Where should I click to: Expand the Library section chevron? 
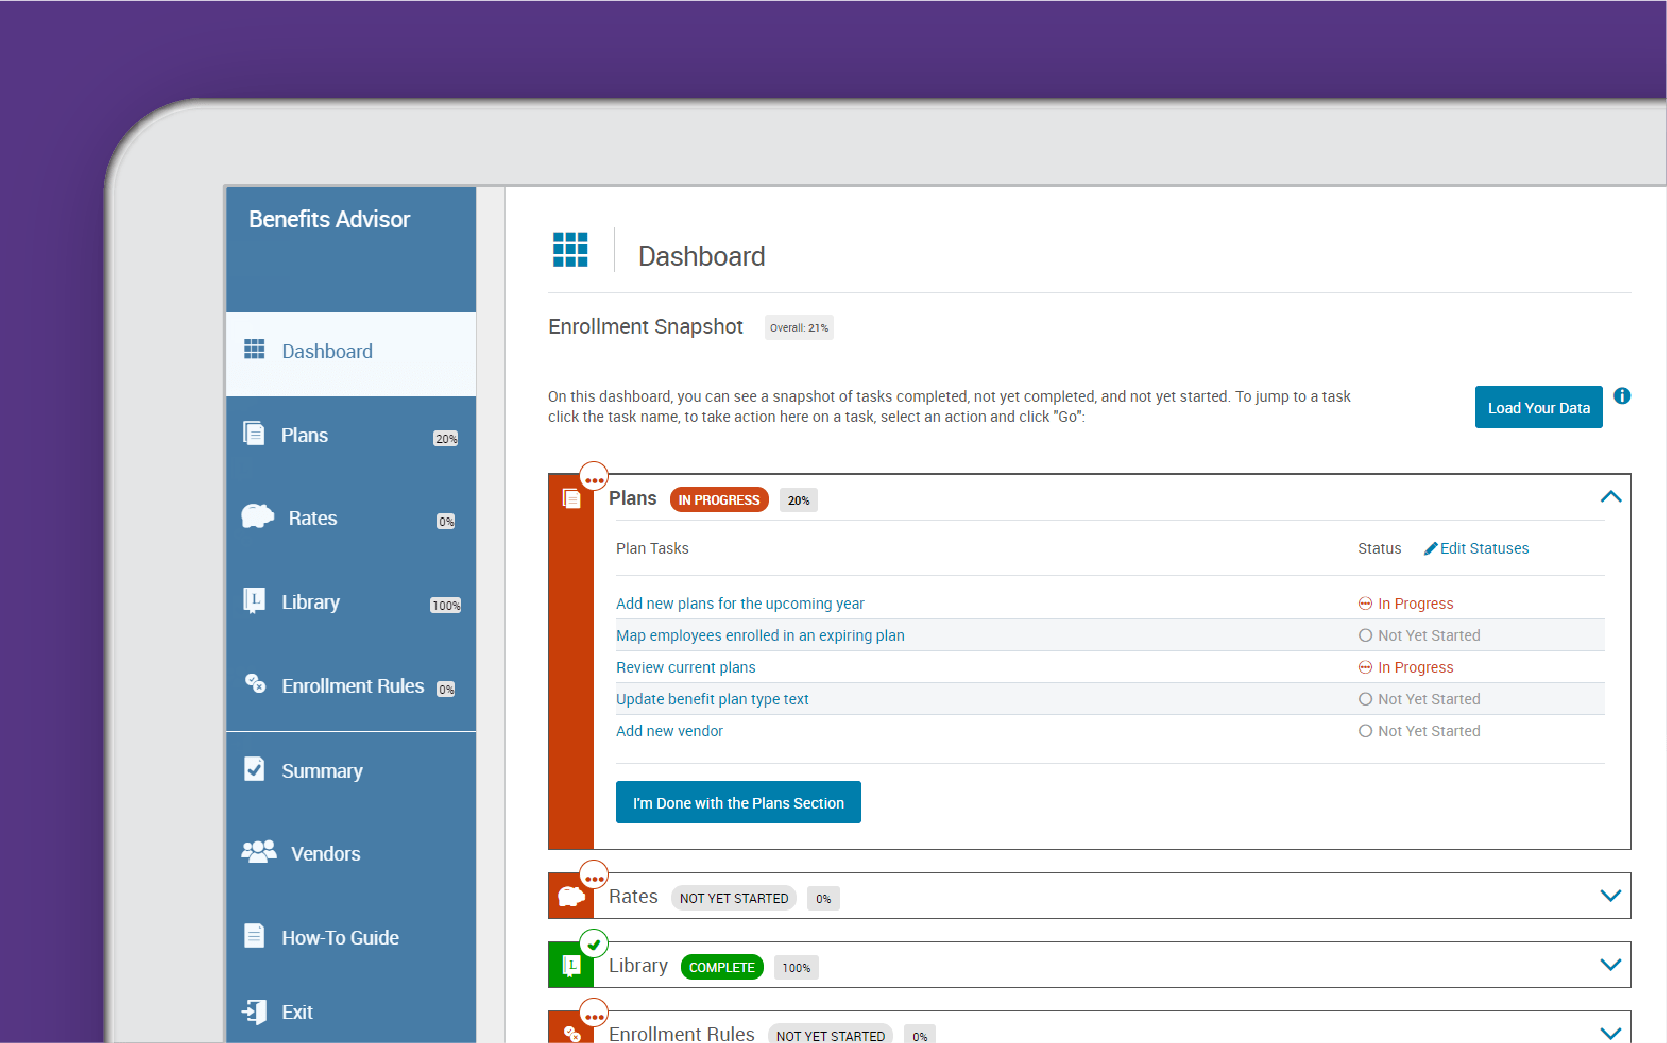[x=1610, y=965]
